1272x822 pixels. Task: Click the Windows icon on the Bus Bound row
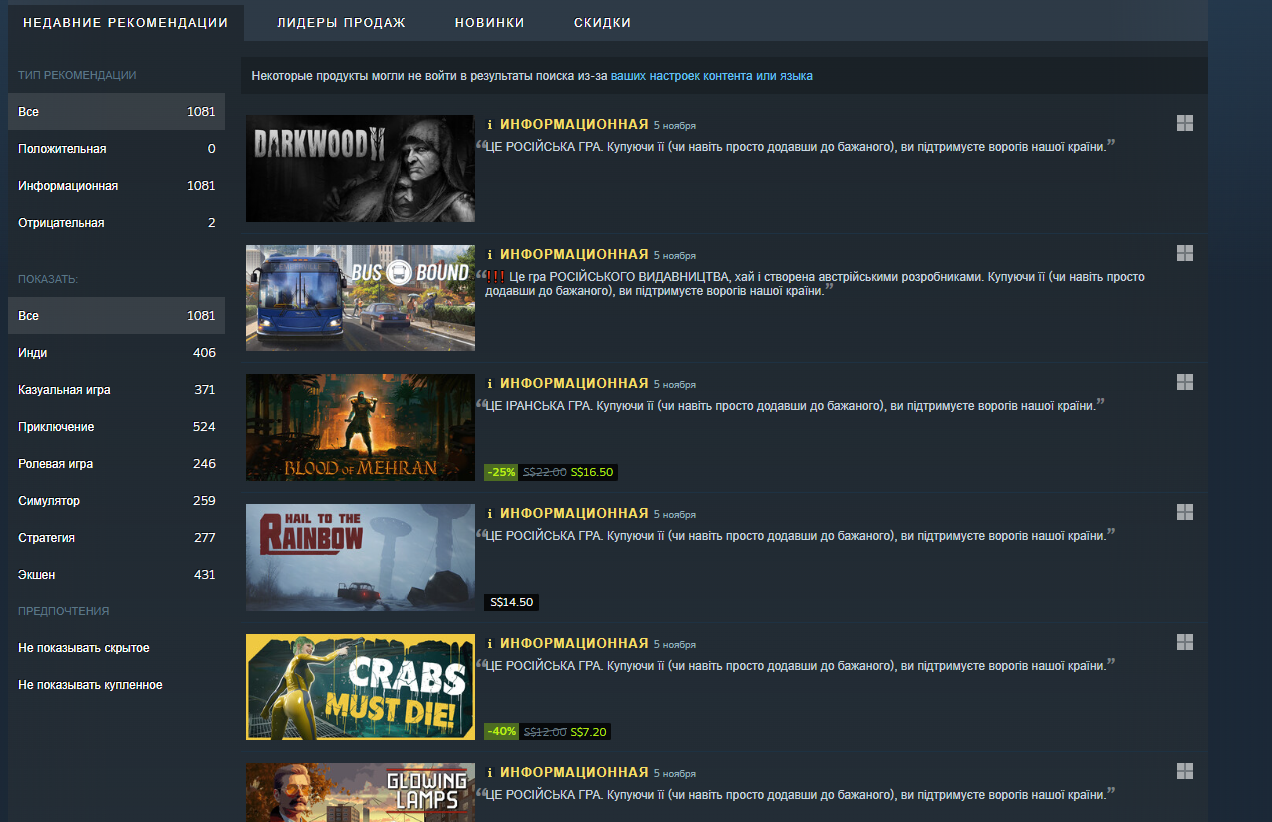[x=1185, y=253]
